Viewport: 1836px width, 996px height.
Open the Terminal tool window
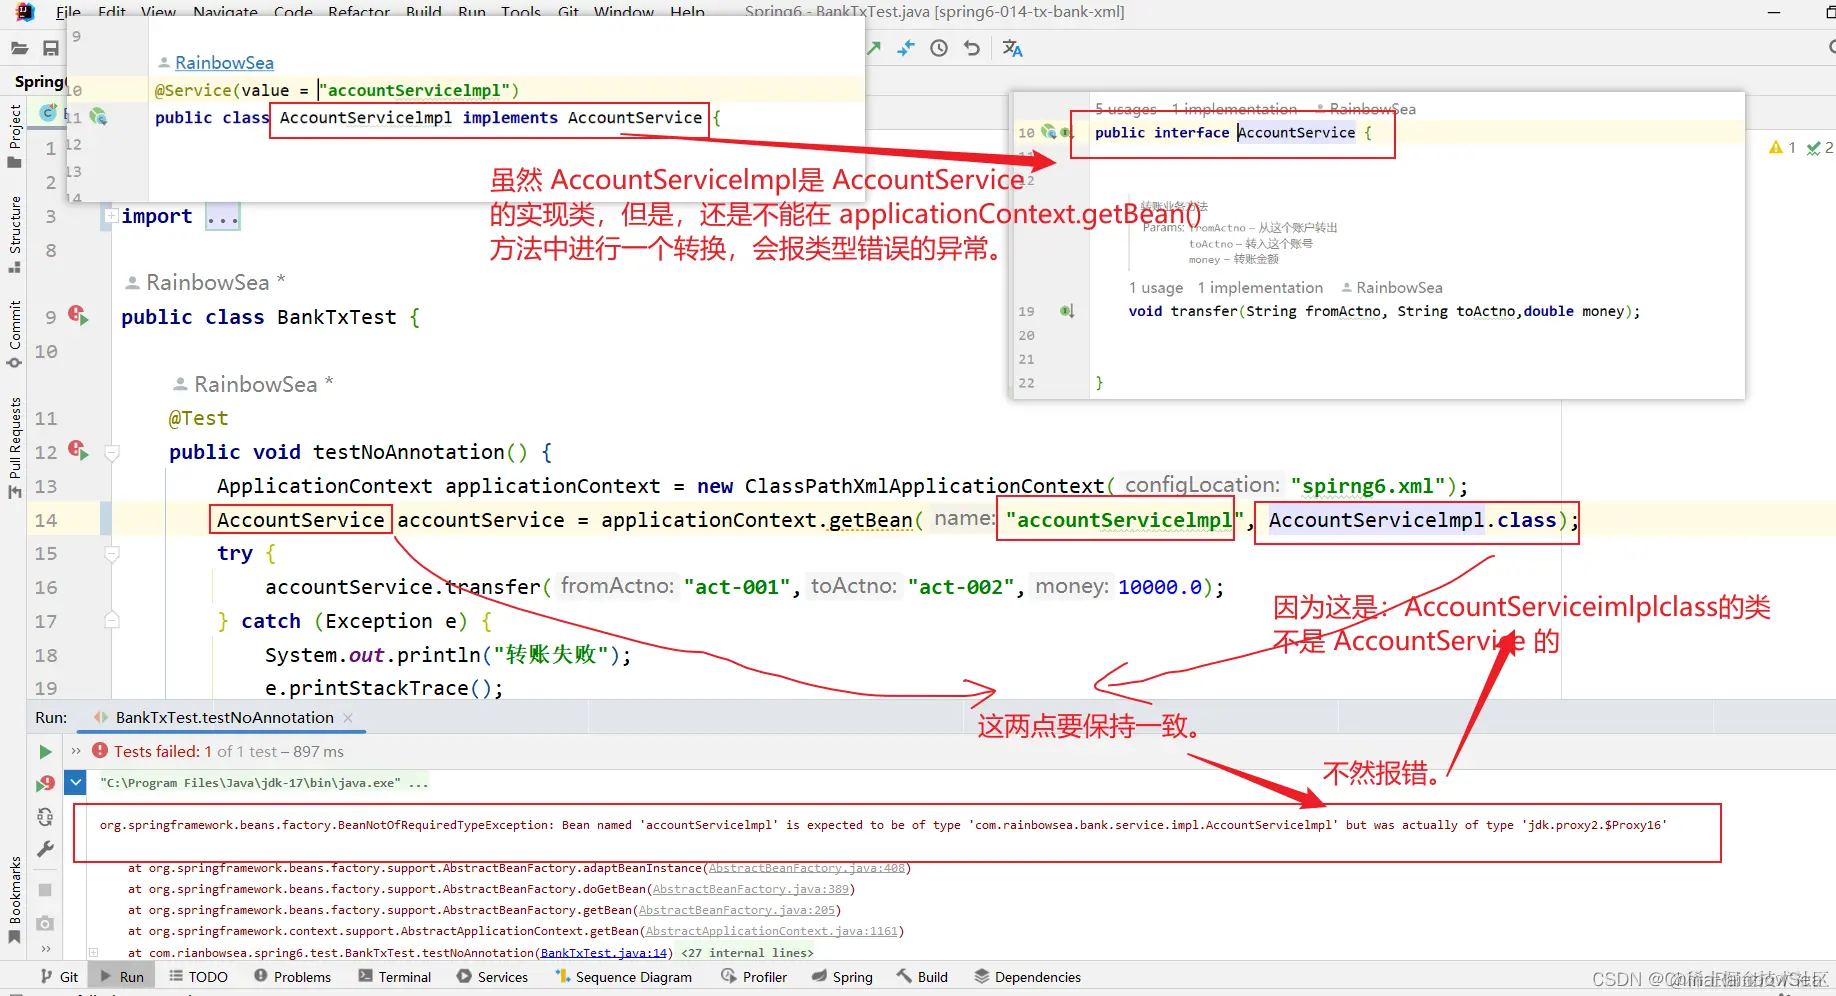coord(395,977)
